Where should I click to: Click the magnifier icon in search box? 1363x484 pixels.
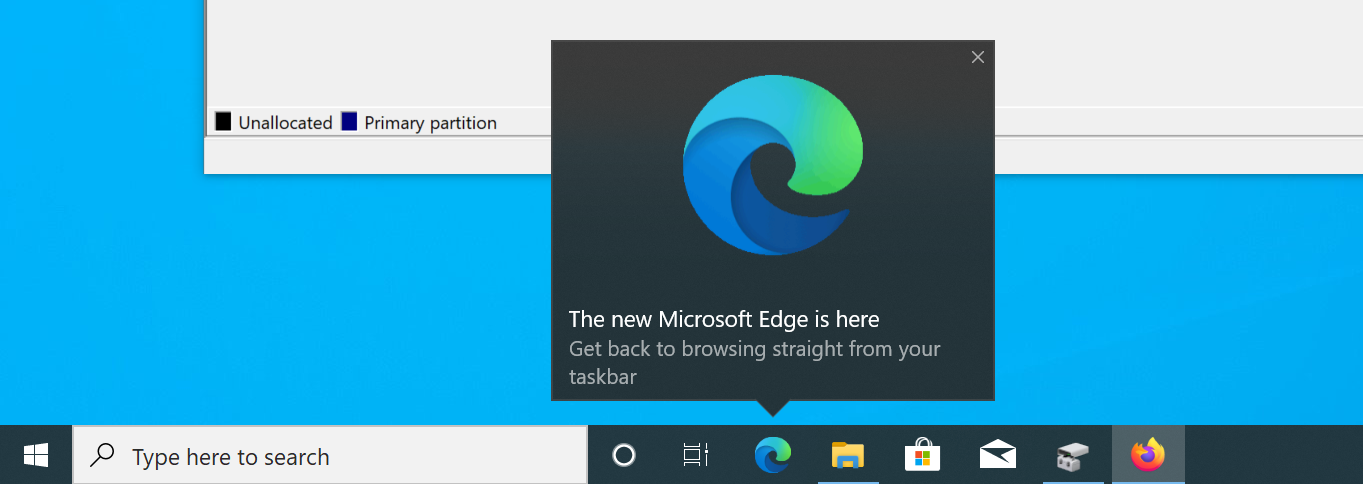[x=101, y=456]
